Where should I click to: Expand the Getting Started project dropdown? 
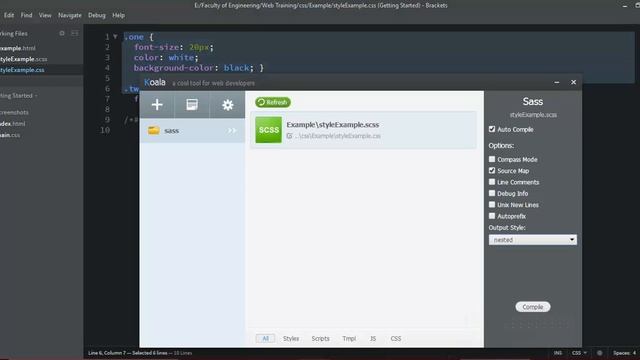coord(19,96)
